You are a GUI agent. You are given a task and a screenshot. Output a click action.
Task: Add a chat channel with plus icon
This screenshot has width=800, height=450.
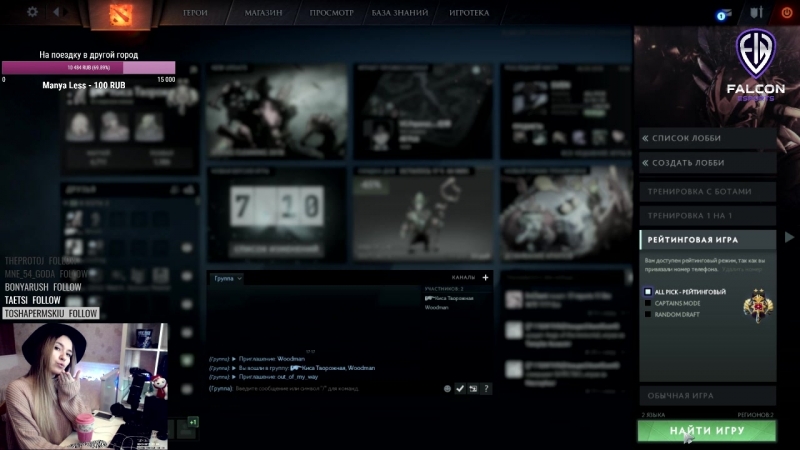click(x=486, y=278)
